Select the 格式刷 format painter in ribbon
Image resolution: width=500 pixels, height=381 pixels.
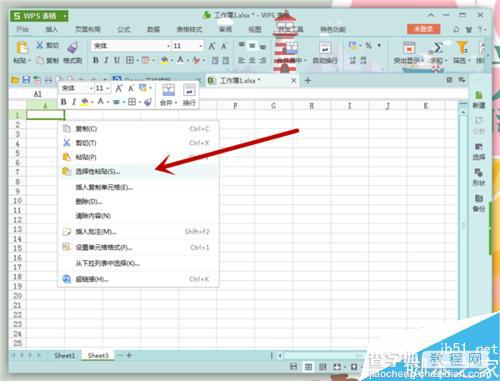[72, 52]
